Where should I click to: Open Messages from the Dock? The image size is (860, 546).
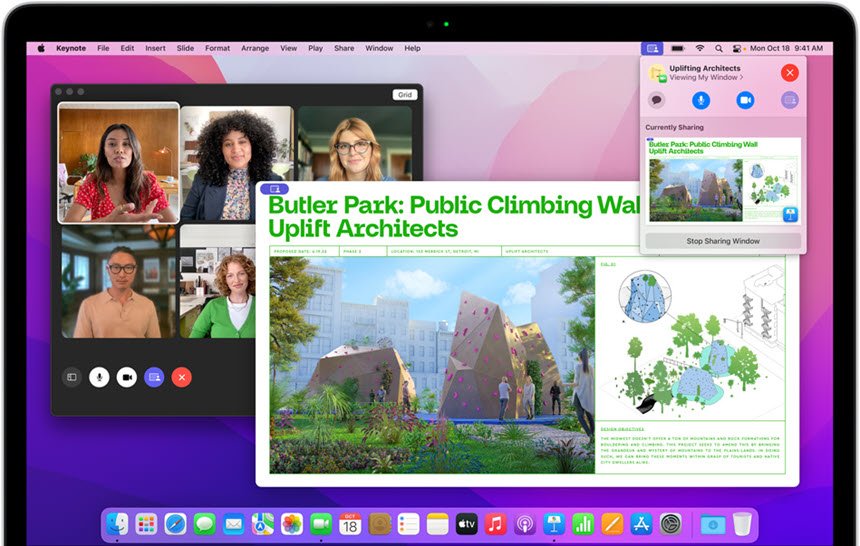tap(205, 525)
